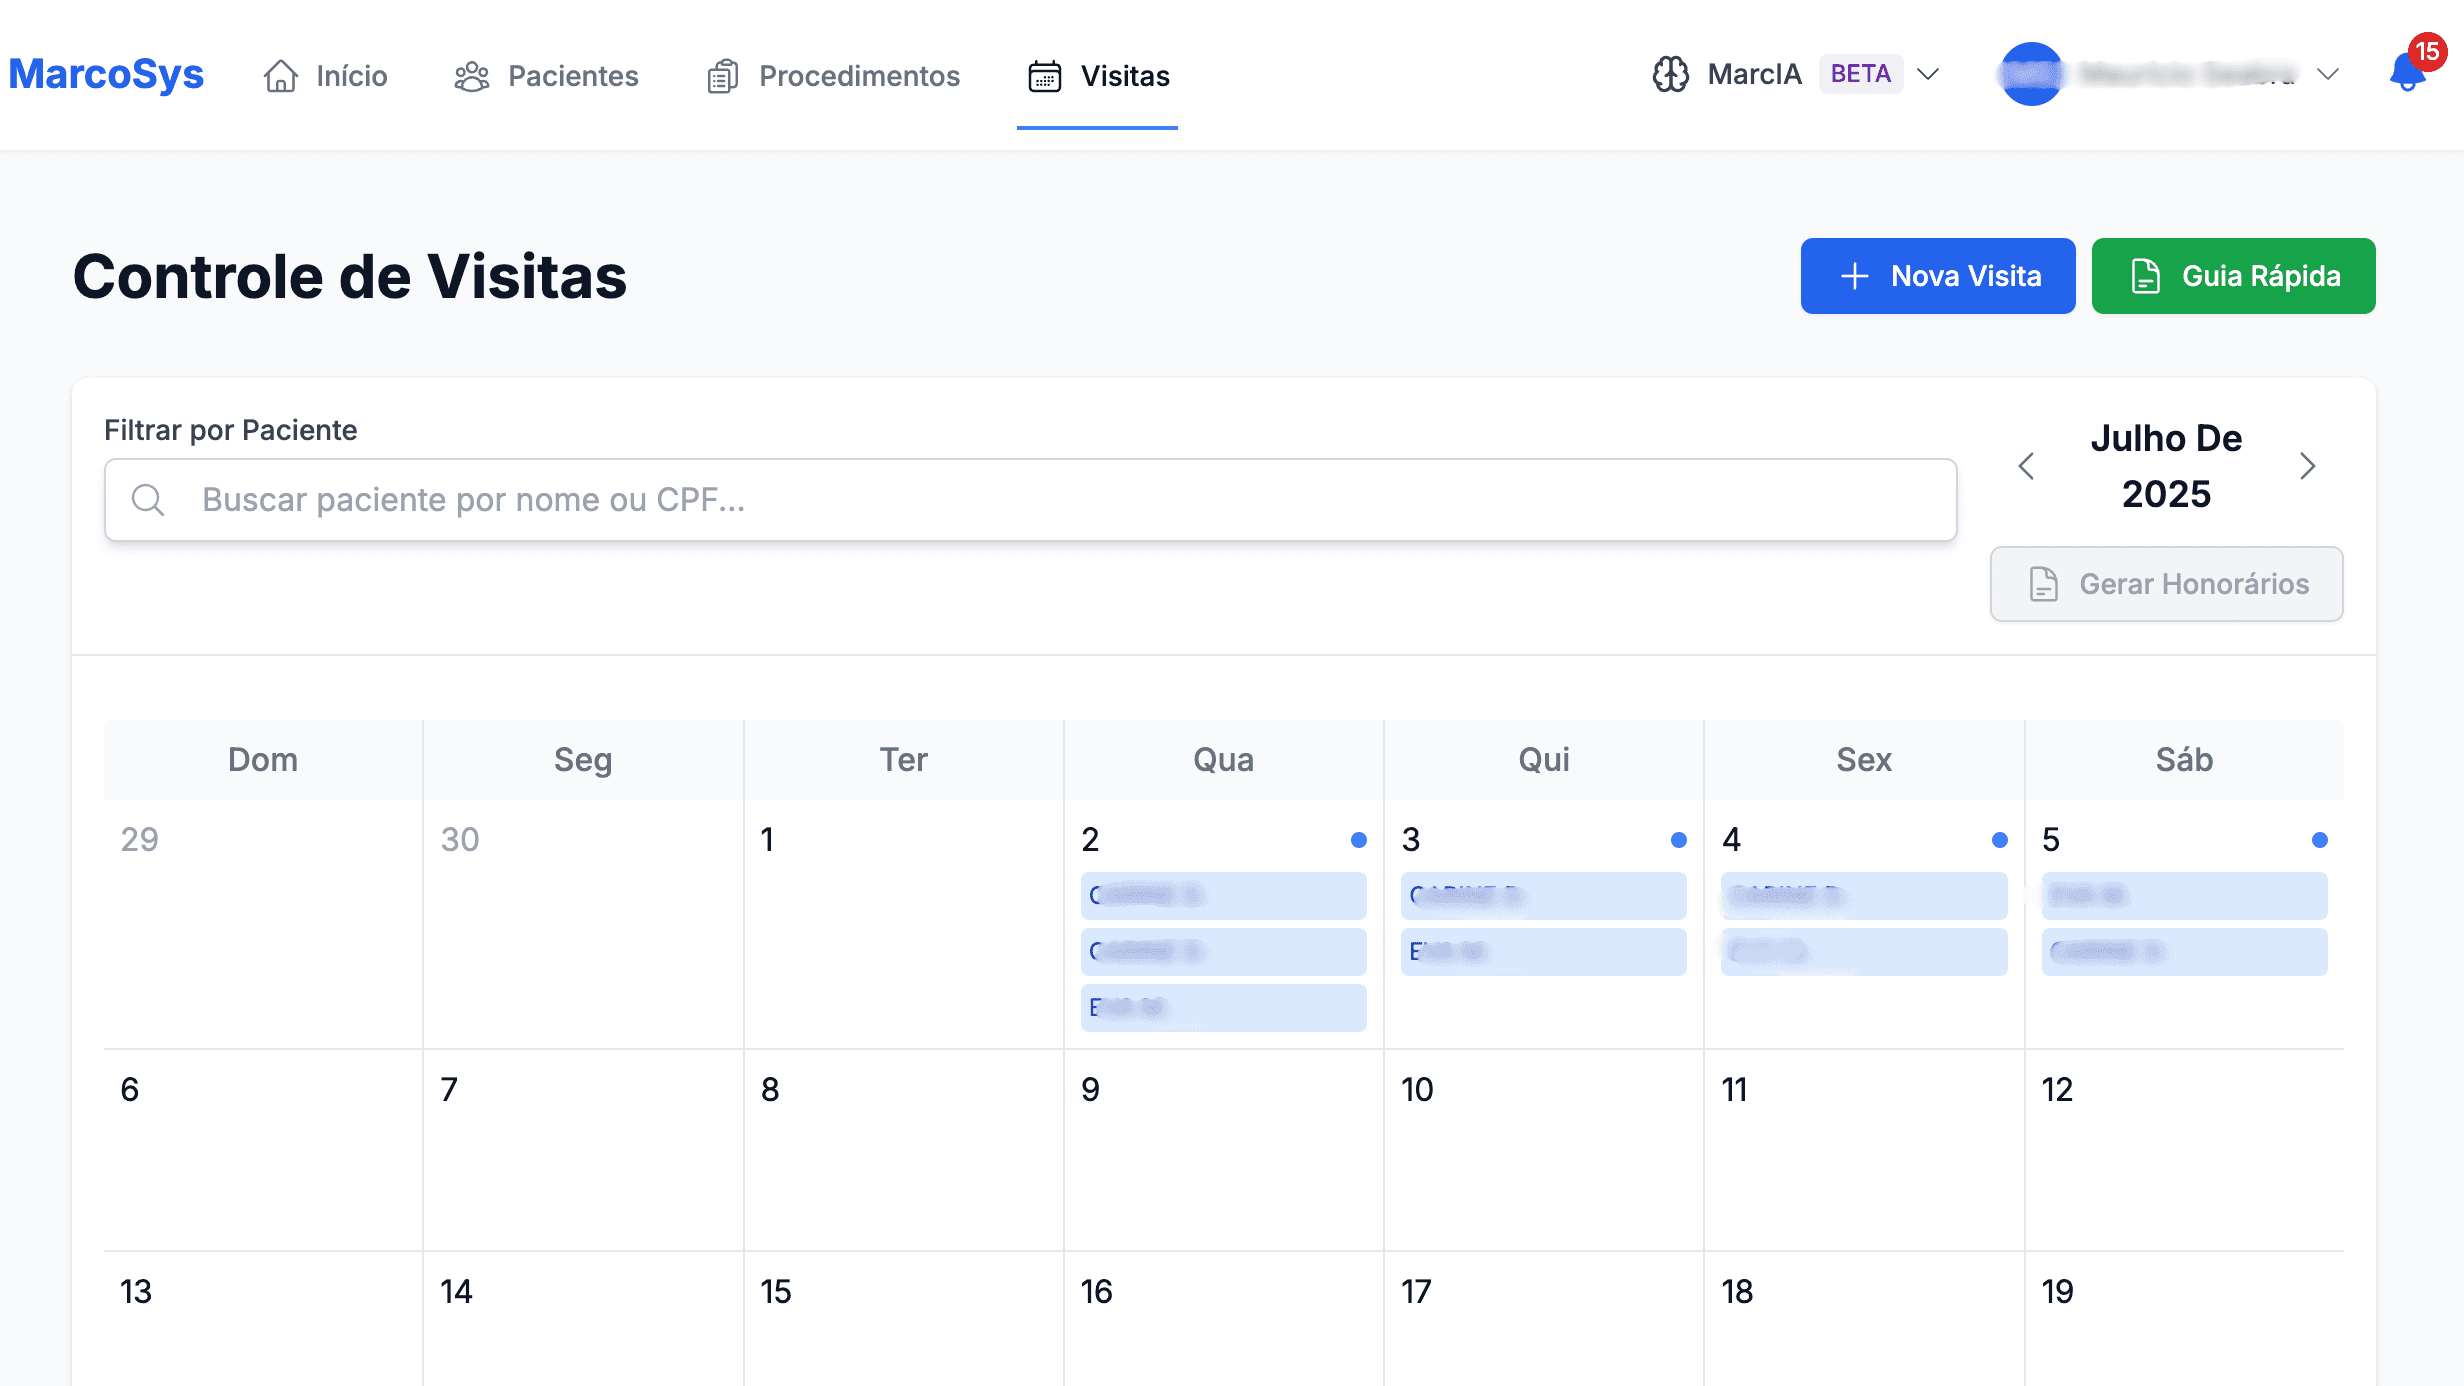Click the plus icon on Nova Visita
Image resolution: width=2464 pixels, height=1386 pixels.
(x=1855, y=276)
